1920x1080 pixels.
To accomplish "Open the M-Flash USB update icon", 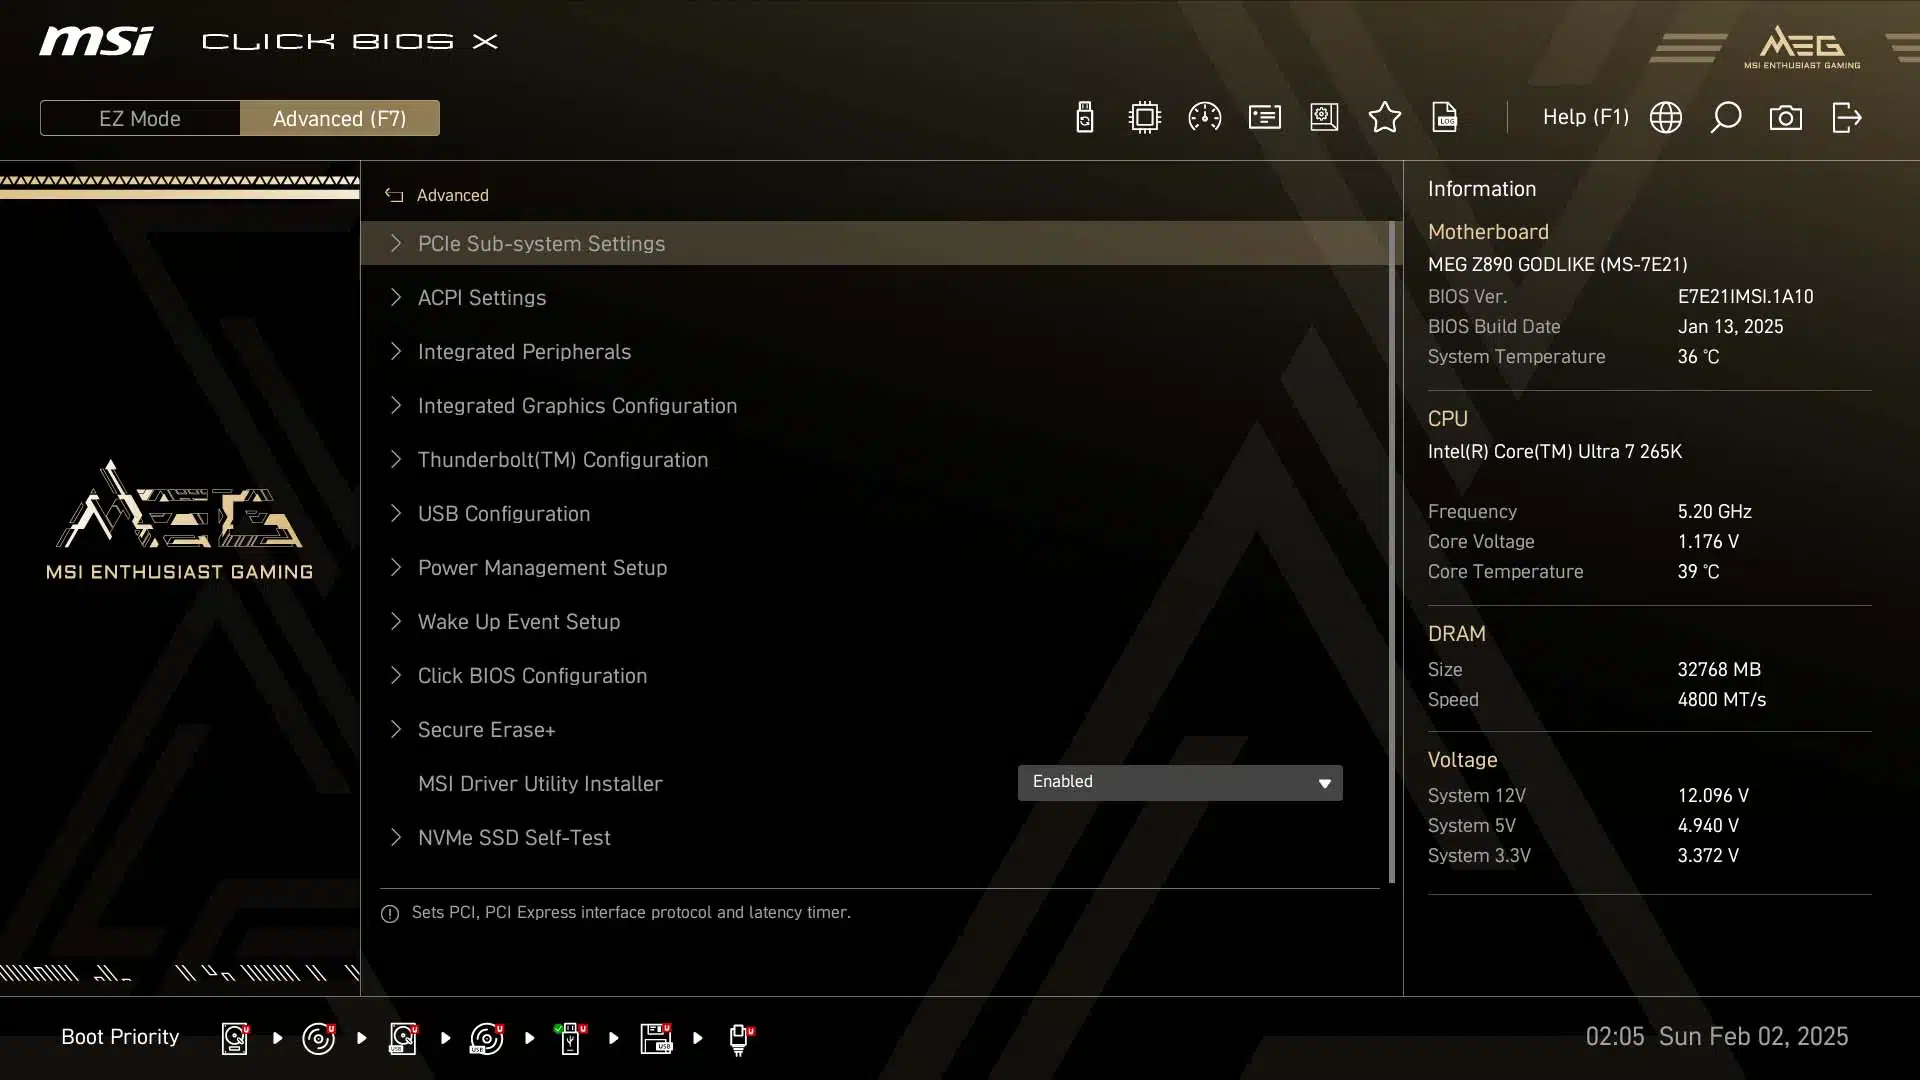I will 1084,118.
